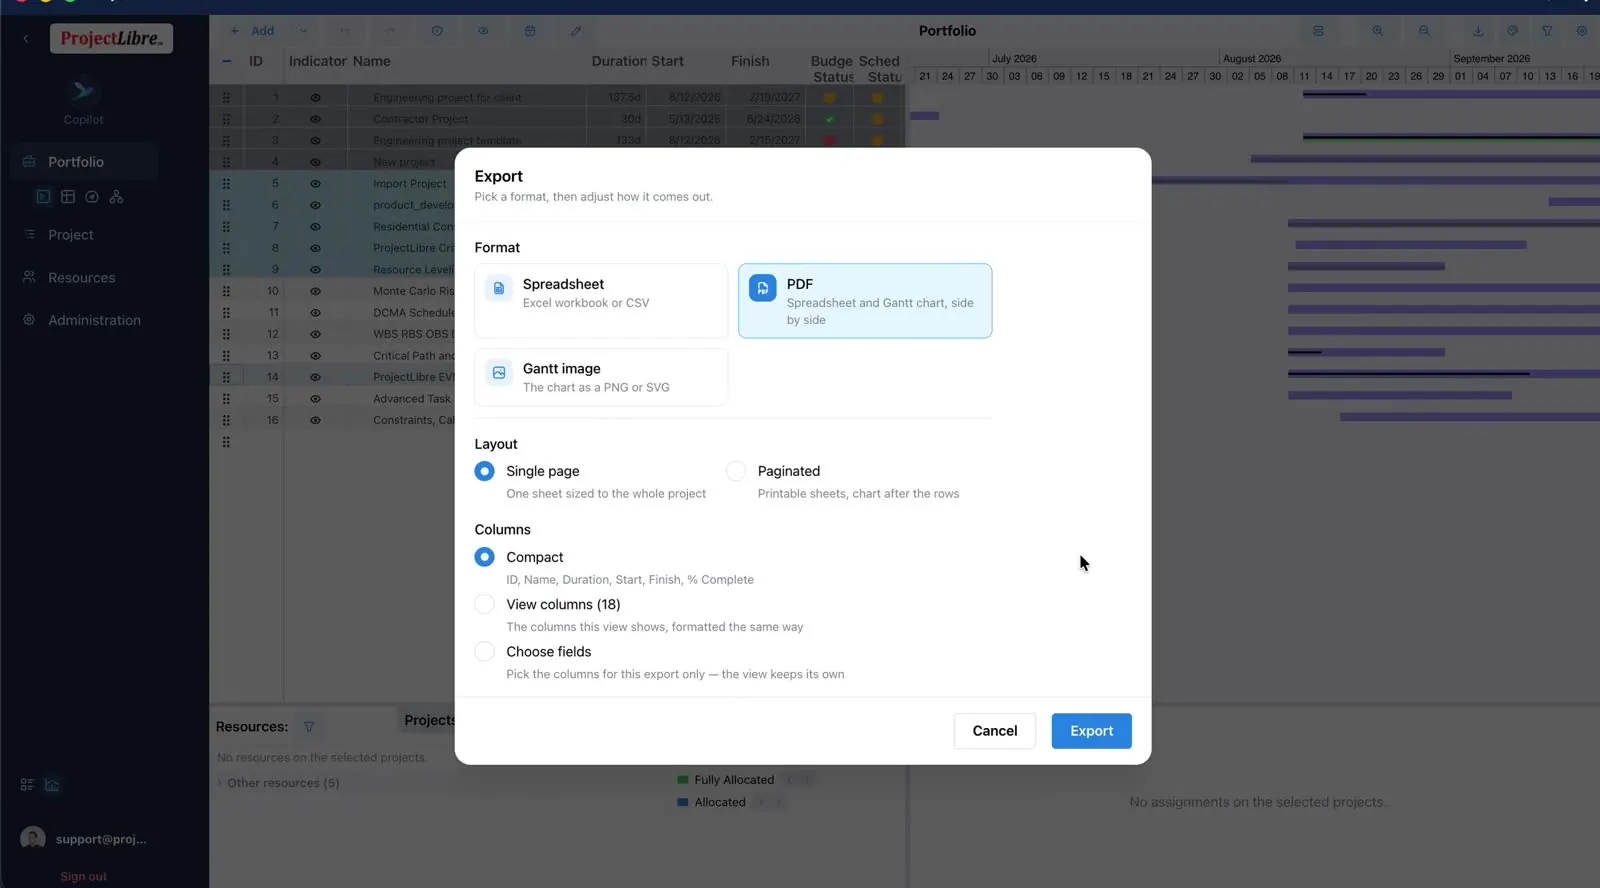Open the Copilot assistant icon
The width and height of the screenshot is (1600, 888).
pos(83,92)
